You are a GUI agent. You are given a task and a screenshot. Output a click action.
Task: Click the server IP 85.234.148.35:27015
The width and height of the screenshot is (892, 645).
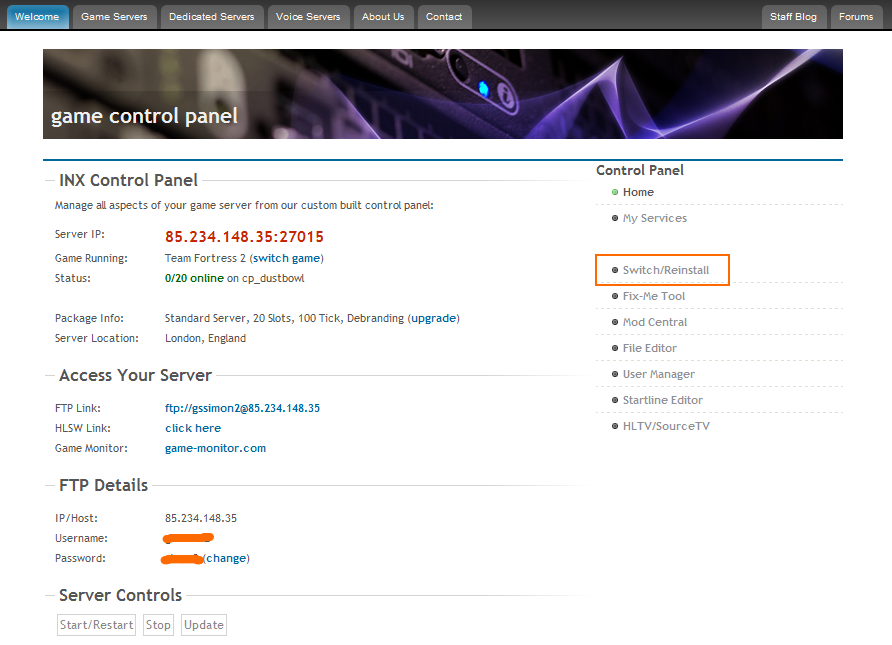(x=244, y=237)
